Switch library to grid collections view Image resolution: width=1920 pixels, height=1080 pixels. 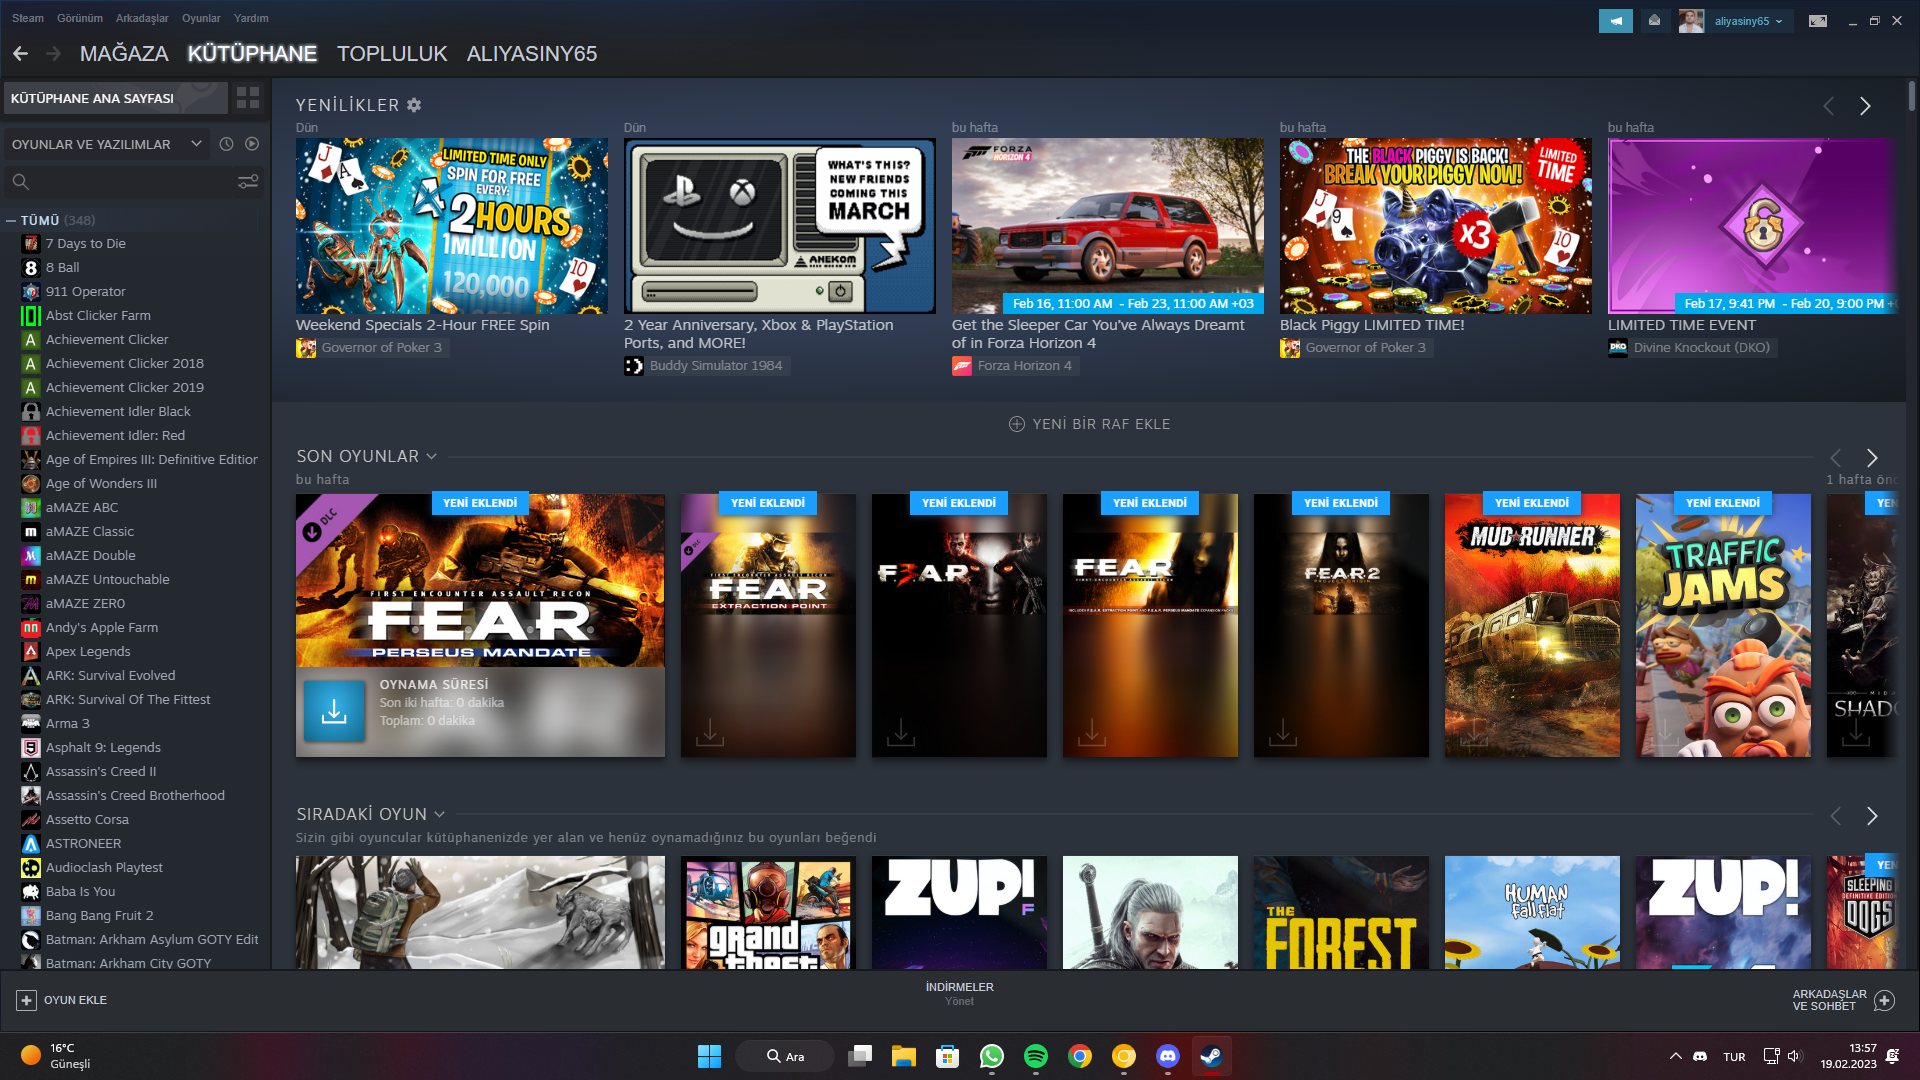pos(247,98)
